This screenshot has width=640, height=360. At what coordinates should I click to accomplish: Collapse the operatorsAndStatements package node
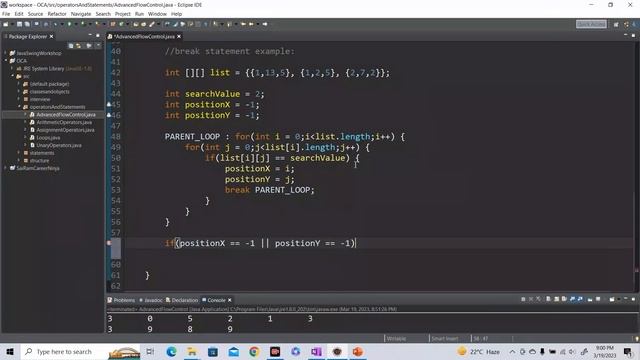pos(19,107)
